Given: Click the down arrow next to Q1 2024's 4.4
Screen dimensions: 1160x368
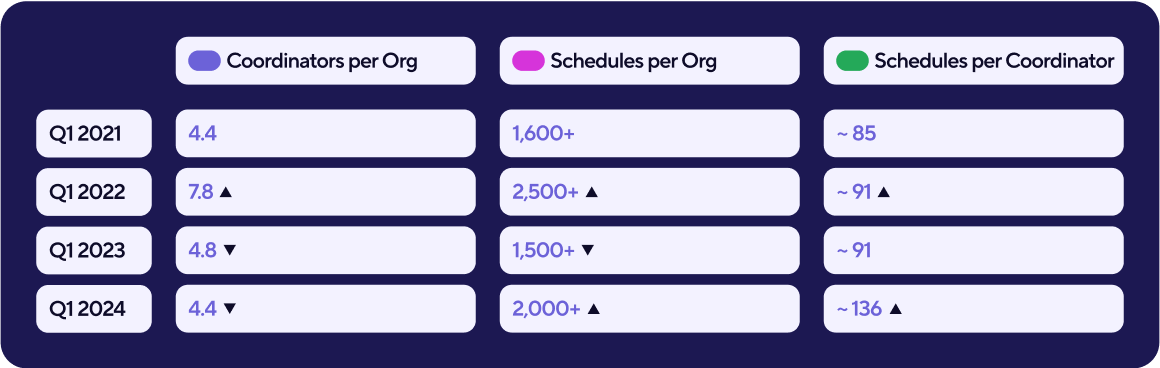Looking at the screenshot, I should click(229, 309).
